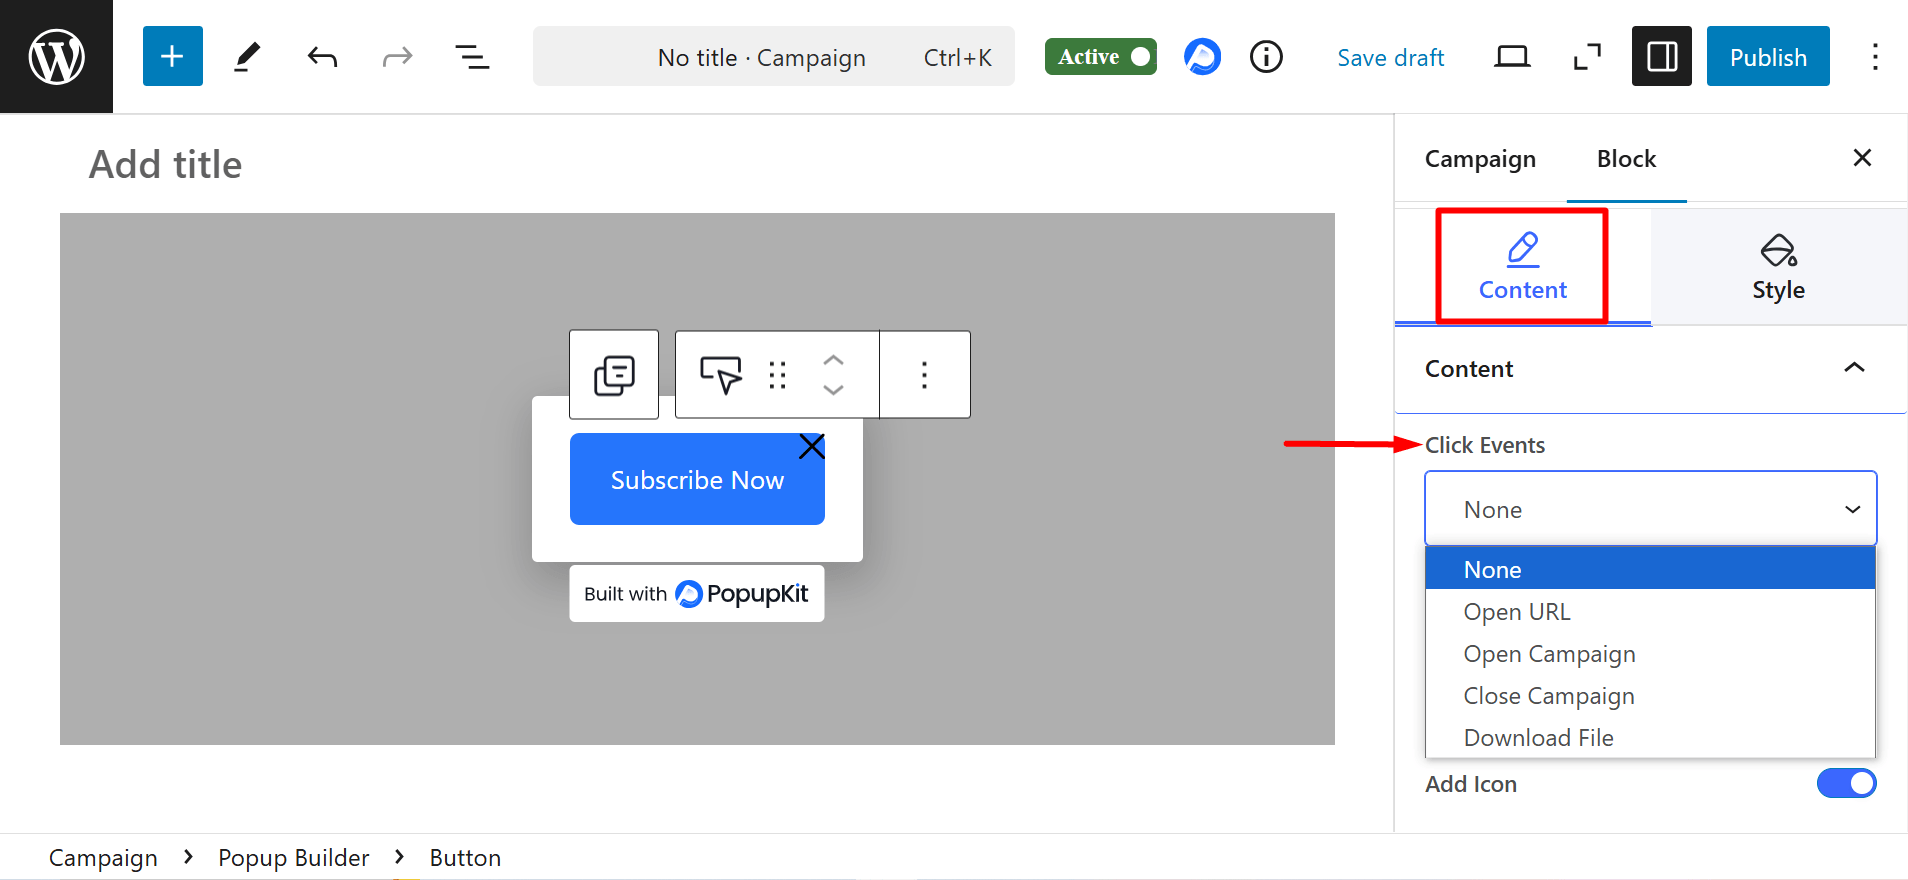Viewport: 1908px width, 880px height.
Task: Click the PopupKit logo icon in toolbar
Action: [1202, 57]
